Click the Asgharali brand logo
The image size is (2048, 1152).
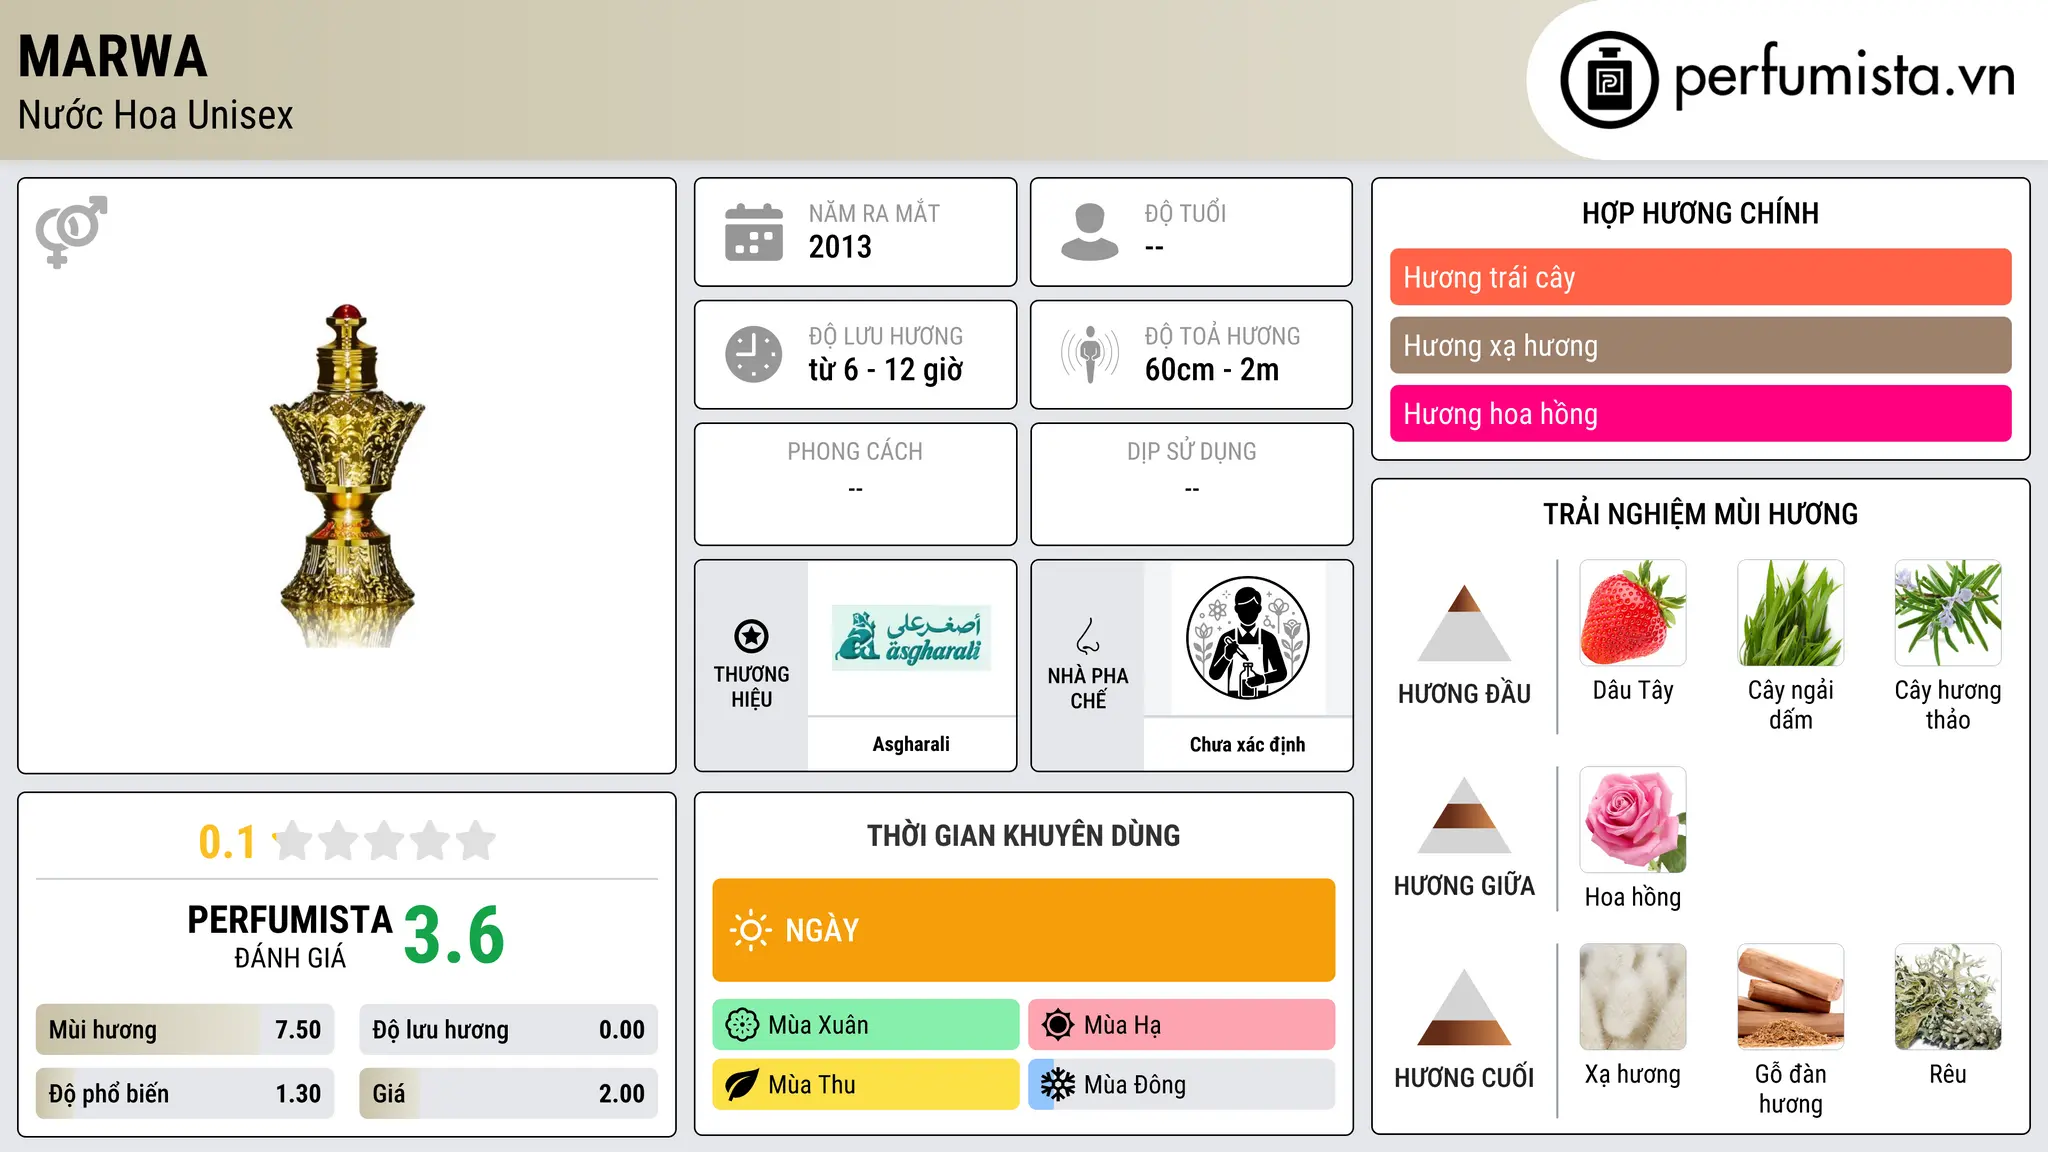(x=911, y=637)
